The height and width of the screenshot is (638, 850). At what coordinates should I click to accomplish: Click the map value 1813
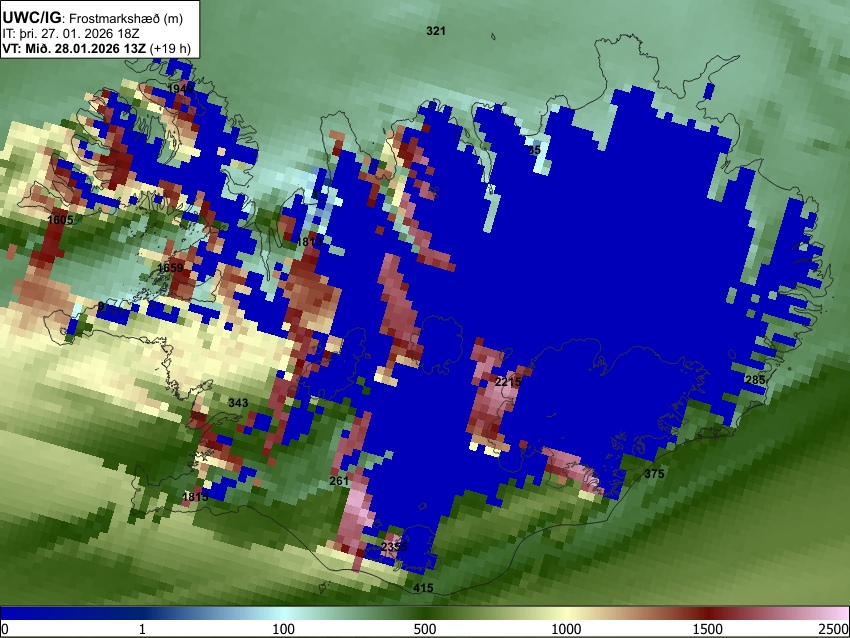(309, 242)
